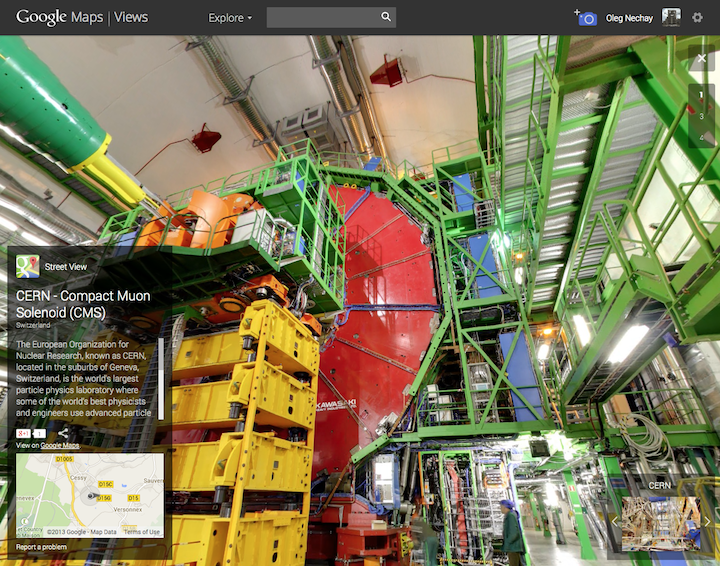This screenshot has width=720, height=566.
Task: Click the 'CERN - Compact Muon Solenoid (CMS)' title
Action: point(83,304)
